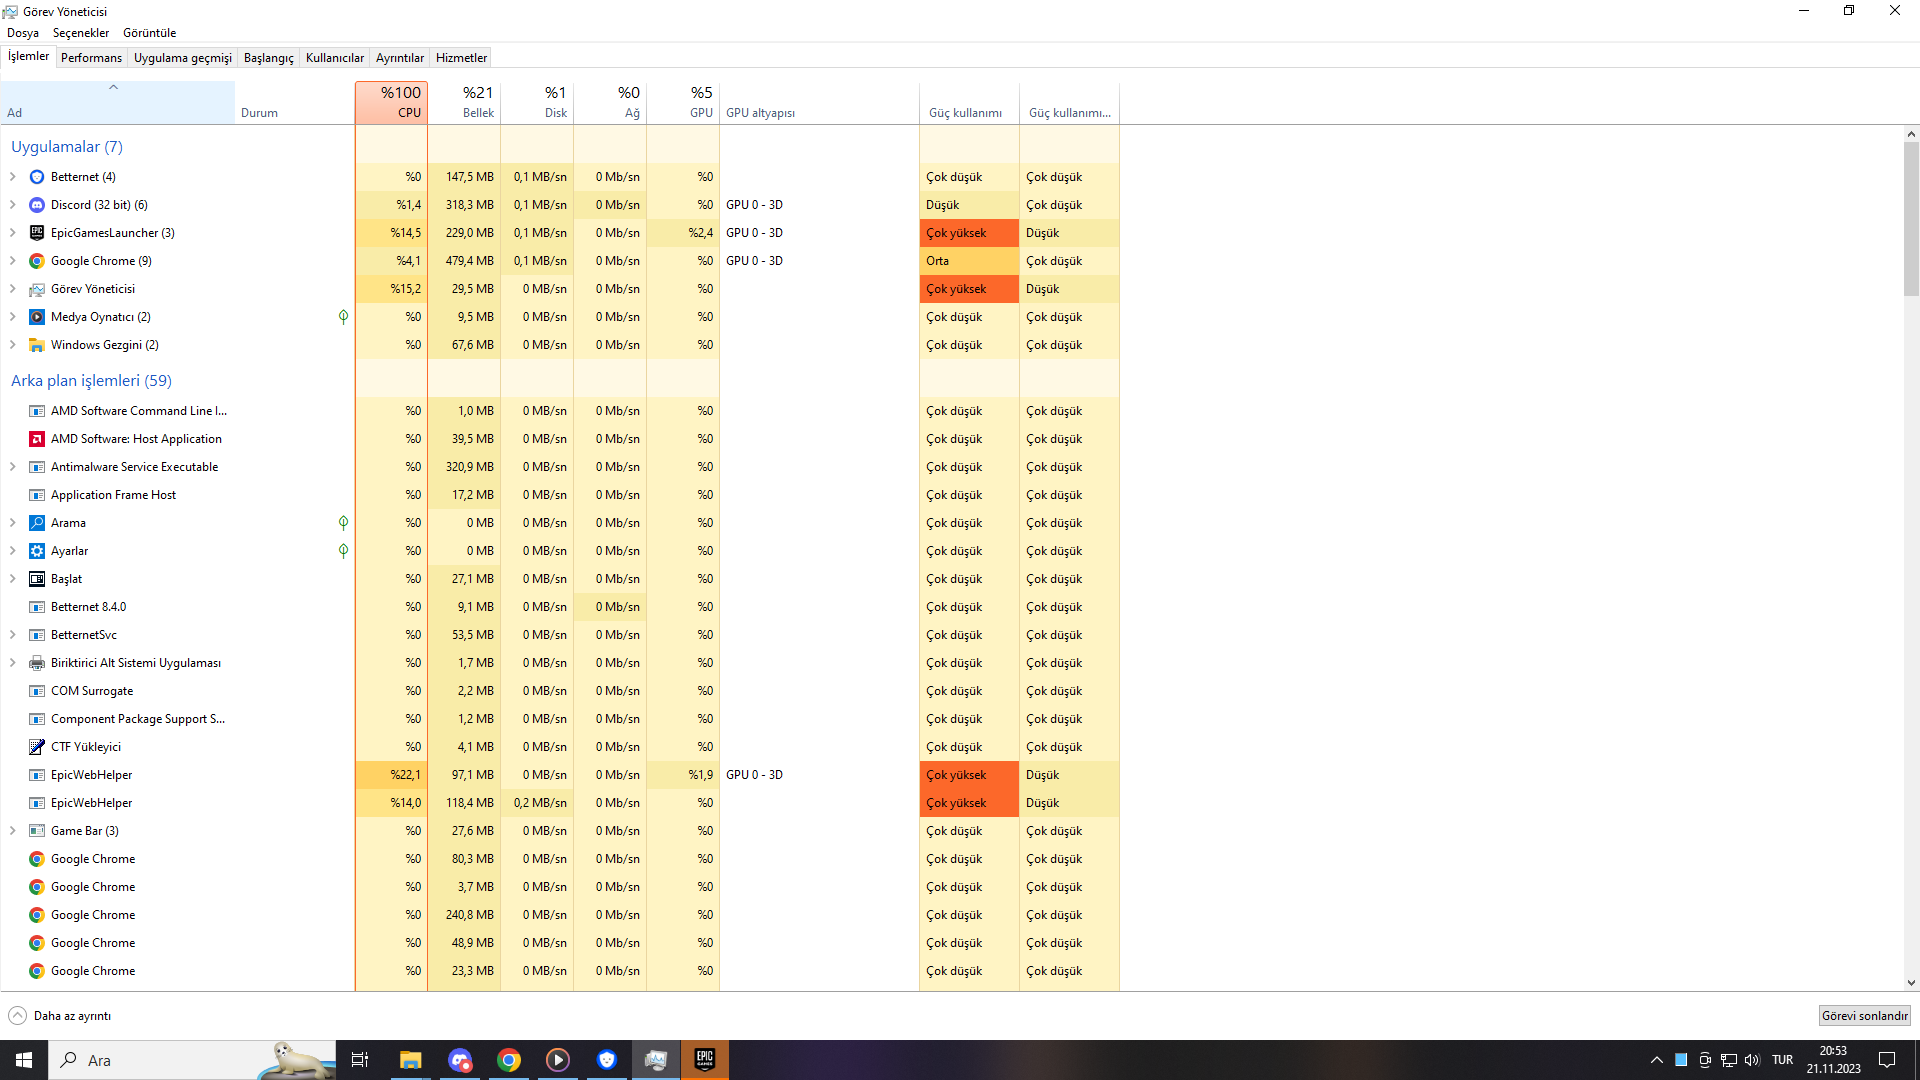Switch to the Performans tab
Screen dimensions: 1920x1080
tap(91, 58)
